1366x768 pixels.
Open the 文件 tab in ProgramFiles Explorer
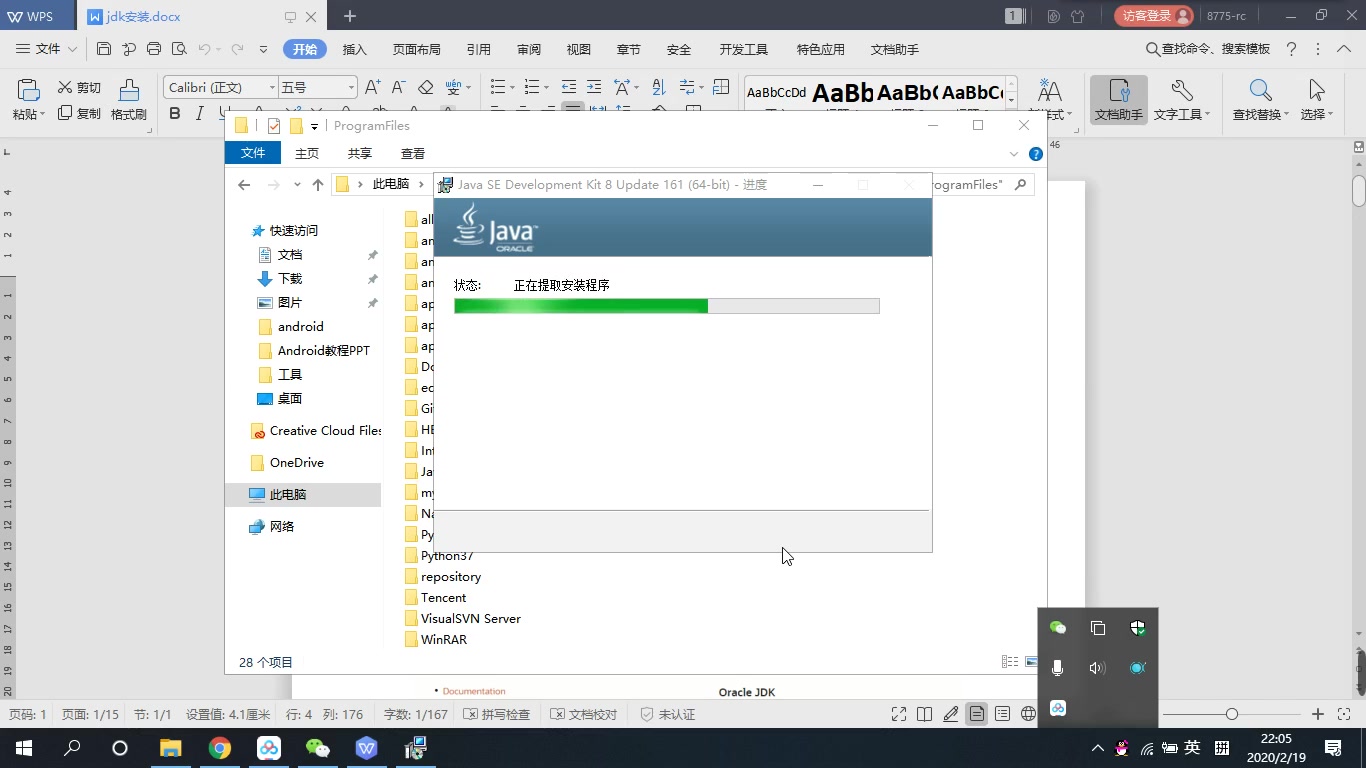(x=253, y=153)
